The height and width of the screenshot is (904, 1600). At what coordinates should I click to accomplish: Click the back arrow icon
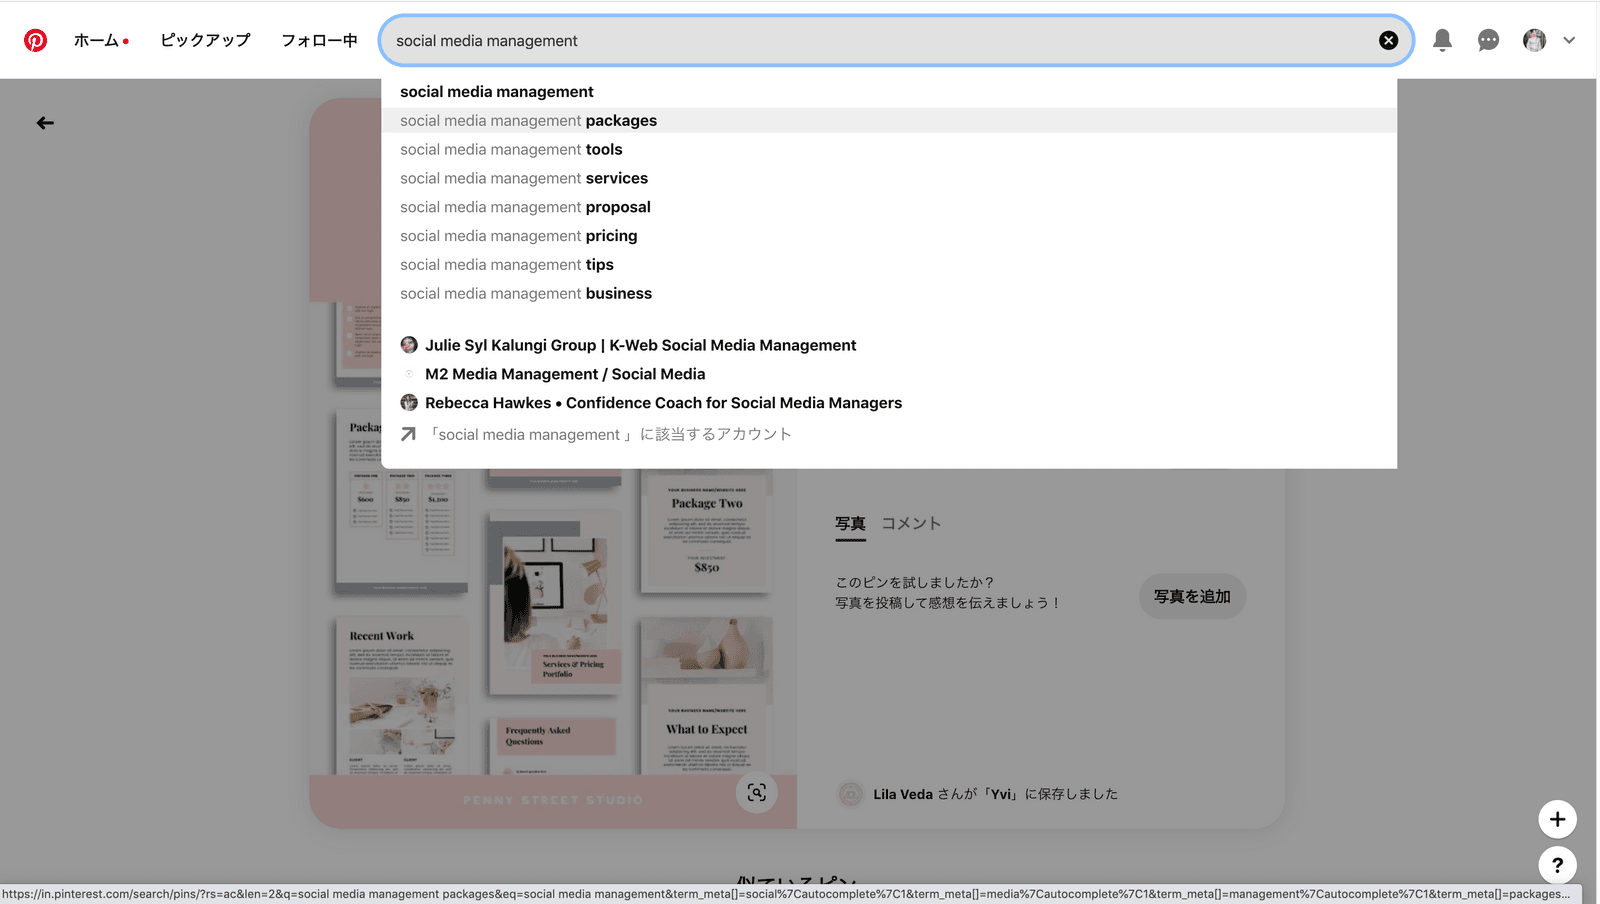(x=45, y=123)
